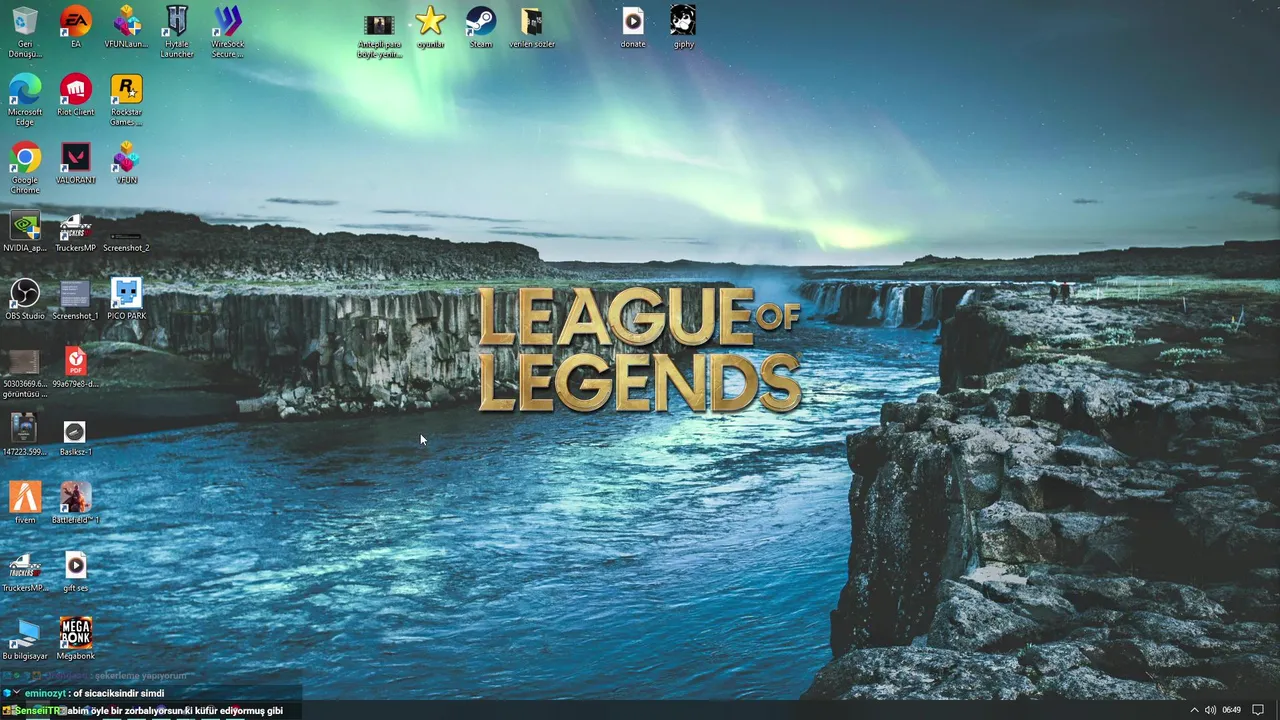The width and height of the screenshot is (1280, 720).
Task: Launch the PICO PARK shortcut
Action: coord(126,299)
